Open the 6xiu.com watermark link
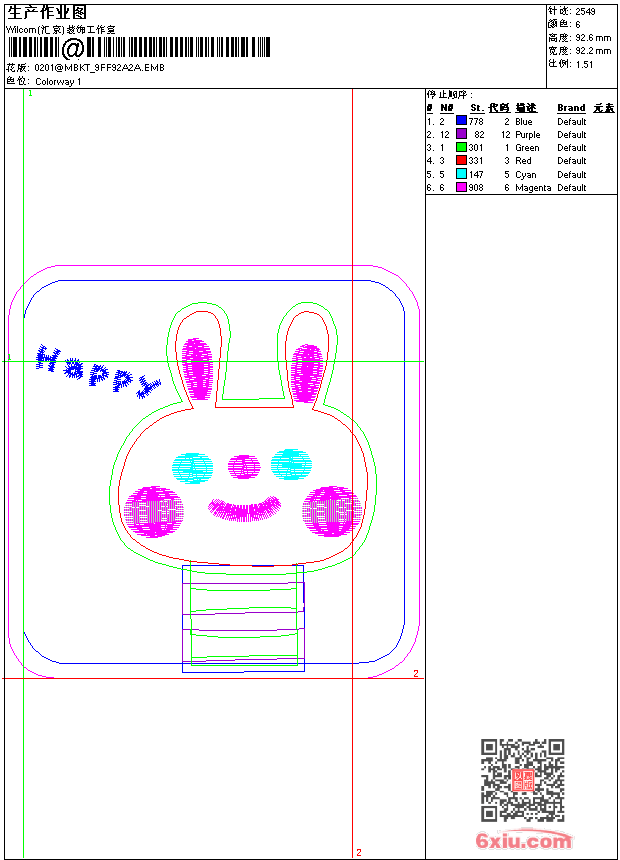The image size is (620, 860). click(x=523, y=841)
